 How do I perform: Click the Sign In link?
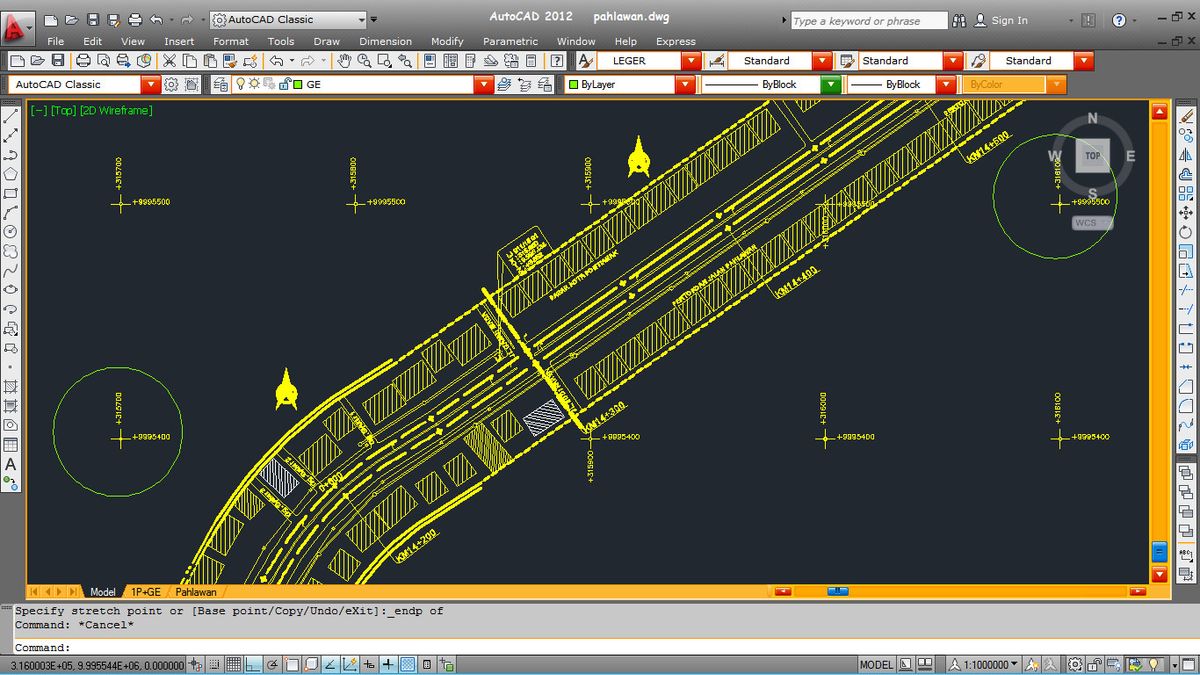click(x=1009, y=20)
